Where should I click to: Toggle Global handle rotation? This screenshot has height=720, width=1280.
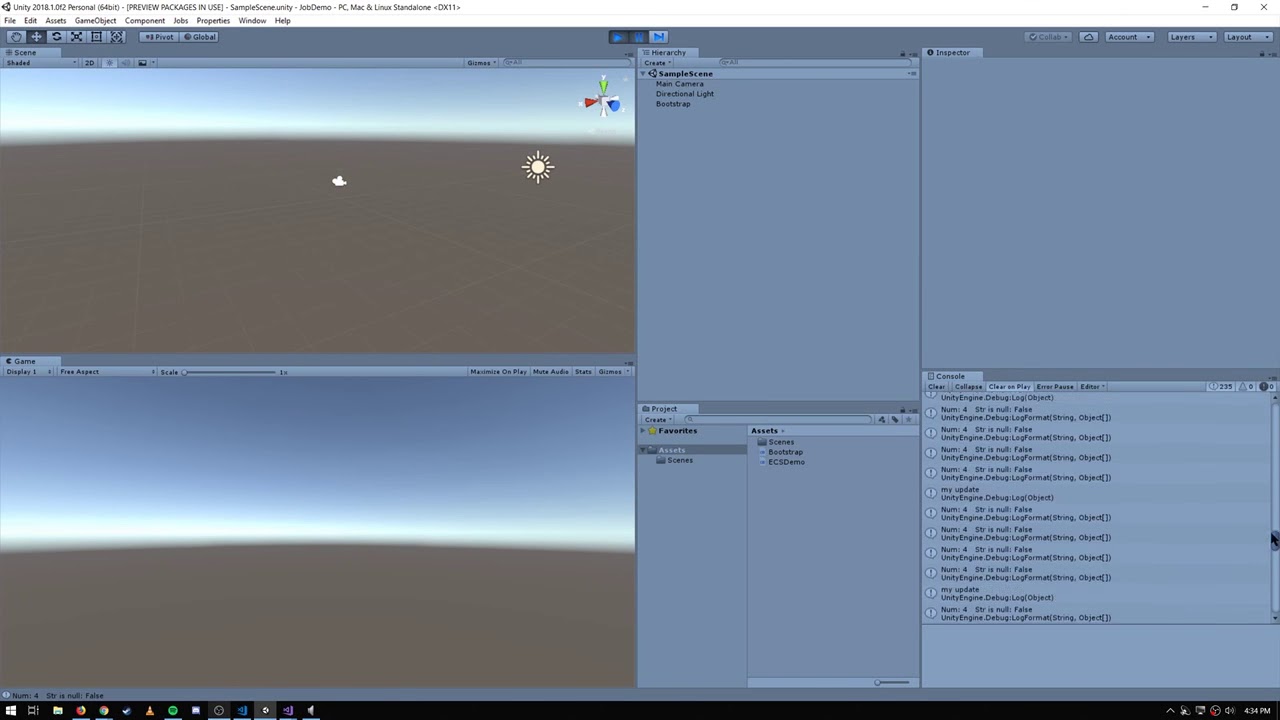click(200, 37)
